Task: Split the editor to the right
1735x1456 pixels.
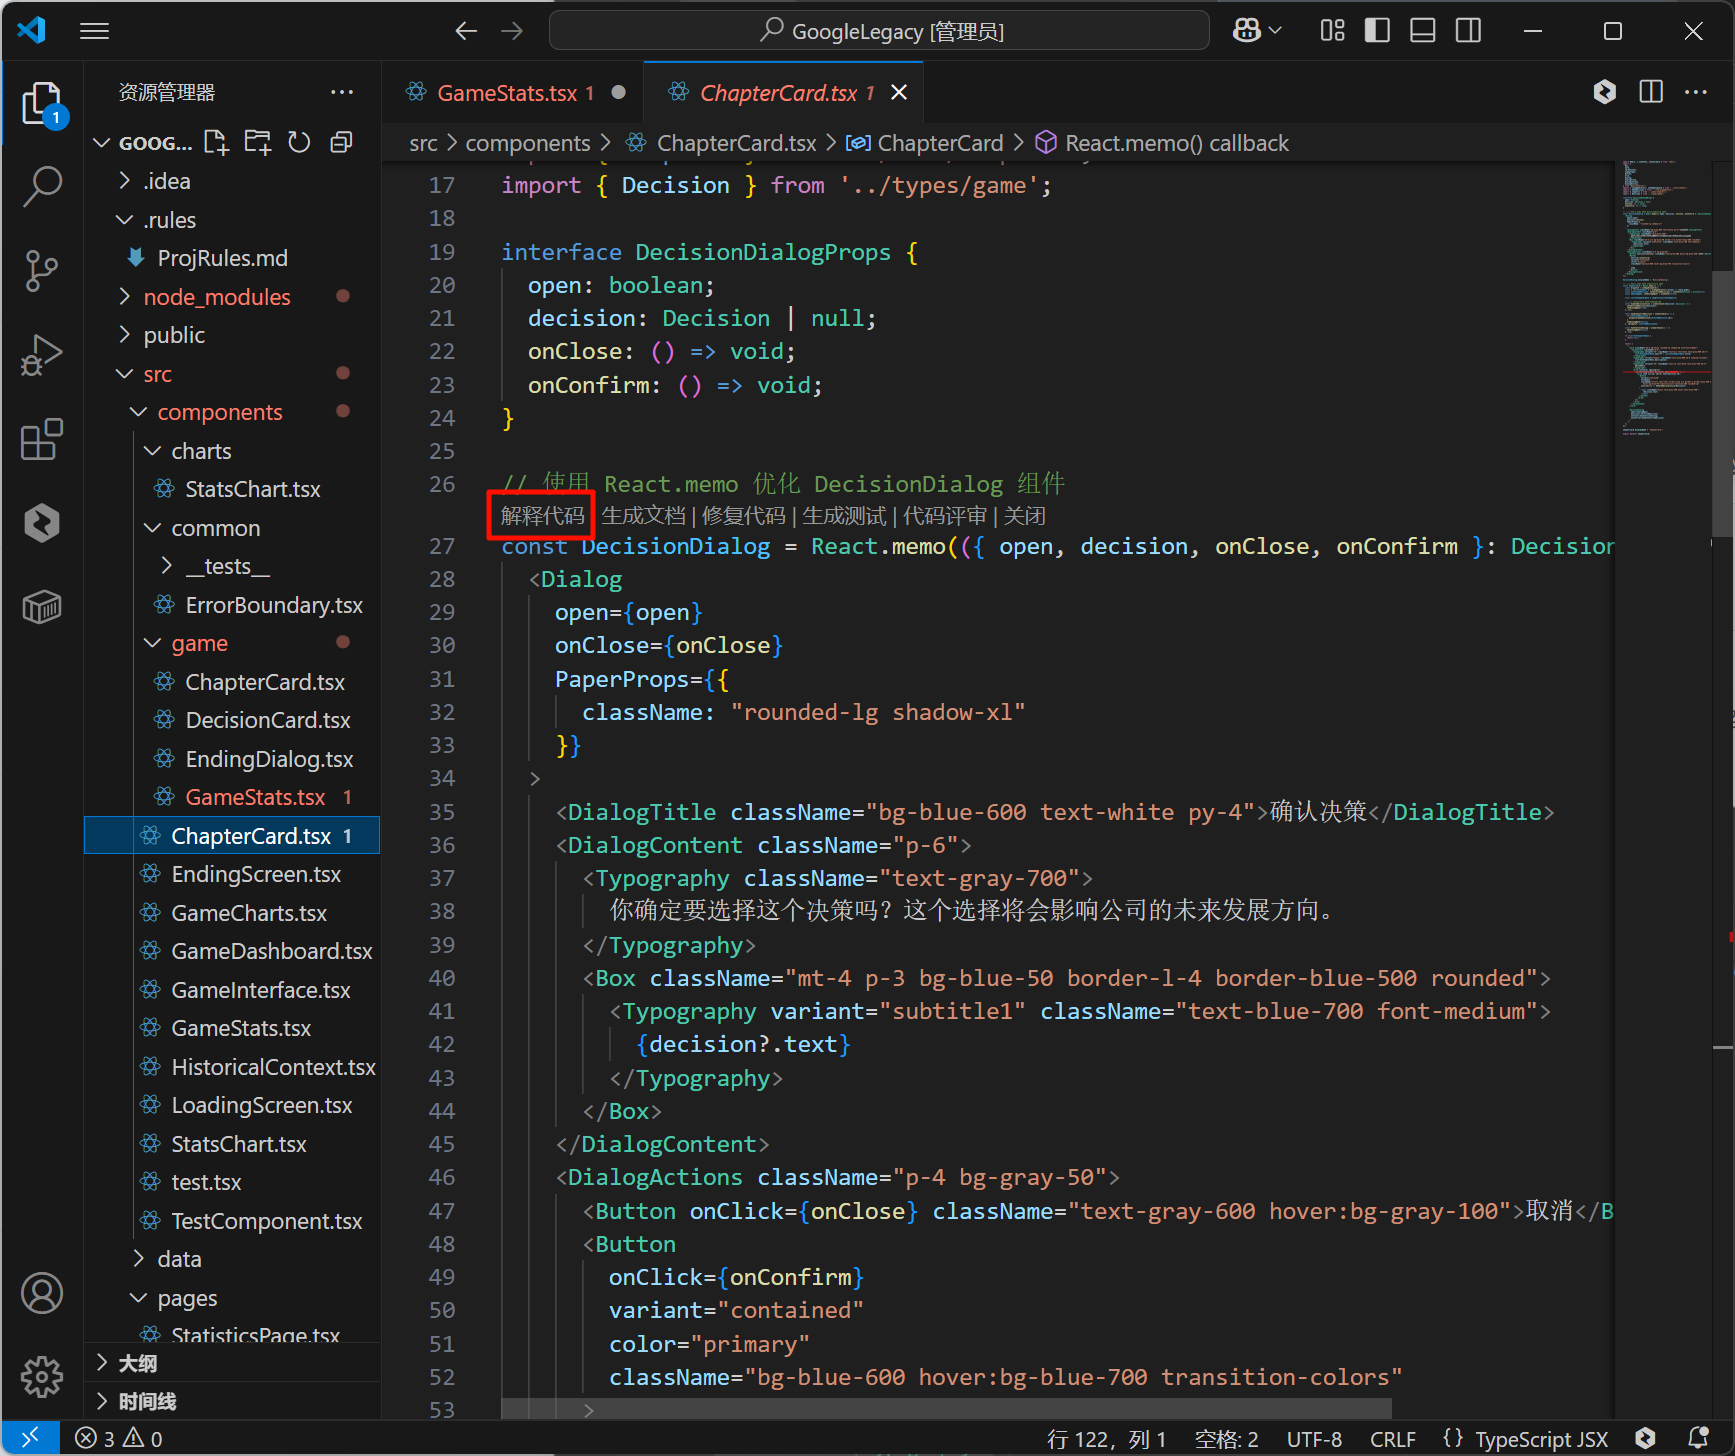Action: pyautogui.click(x=1651, y=92)
